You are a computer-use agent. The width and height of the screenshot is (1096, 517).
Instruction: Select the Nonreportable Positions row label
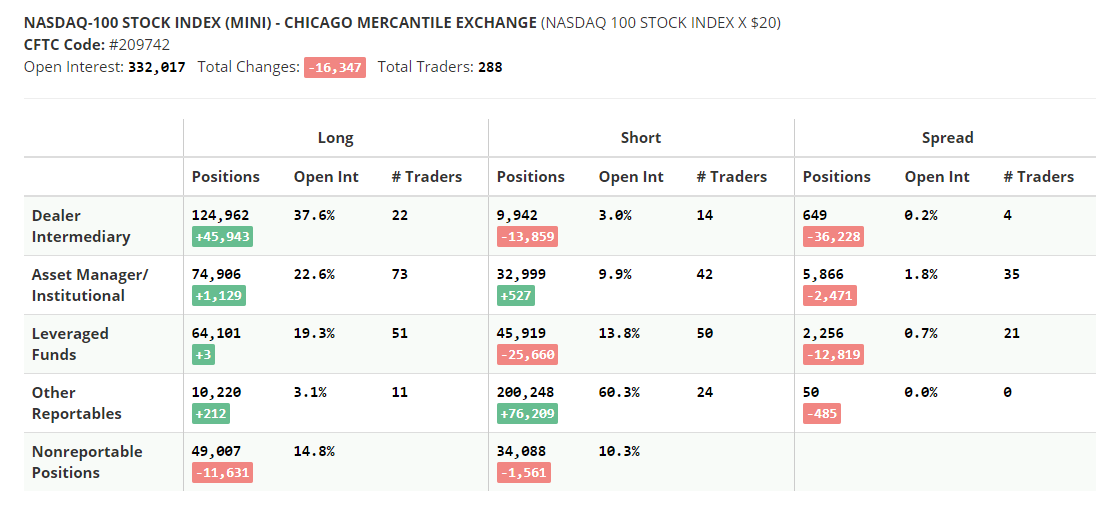[x=87, y=462]
